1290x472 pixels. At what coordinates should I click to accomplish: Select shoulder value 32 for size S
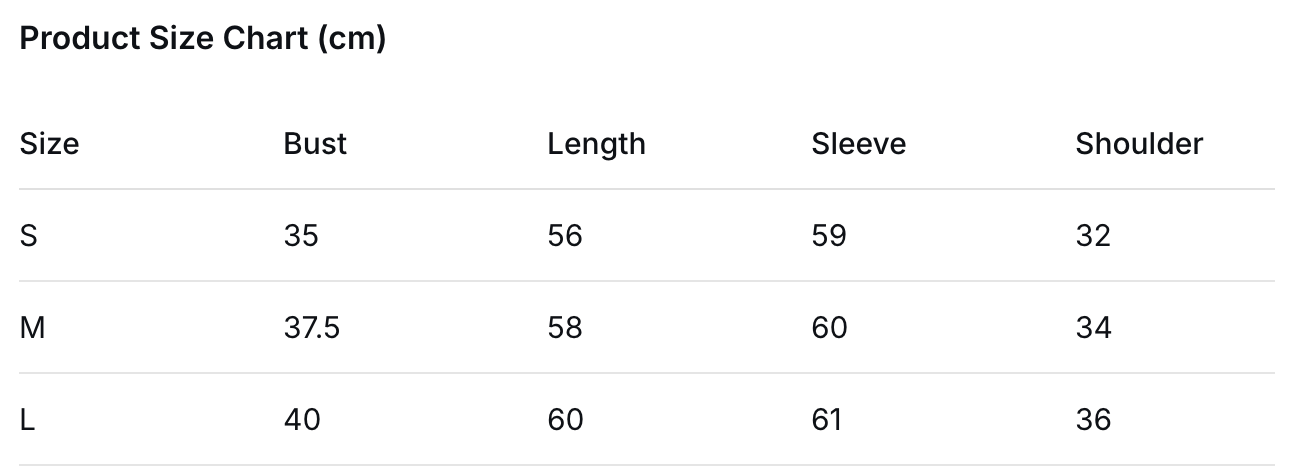coord(1093,236)
